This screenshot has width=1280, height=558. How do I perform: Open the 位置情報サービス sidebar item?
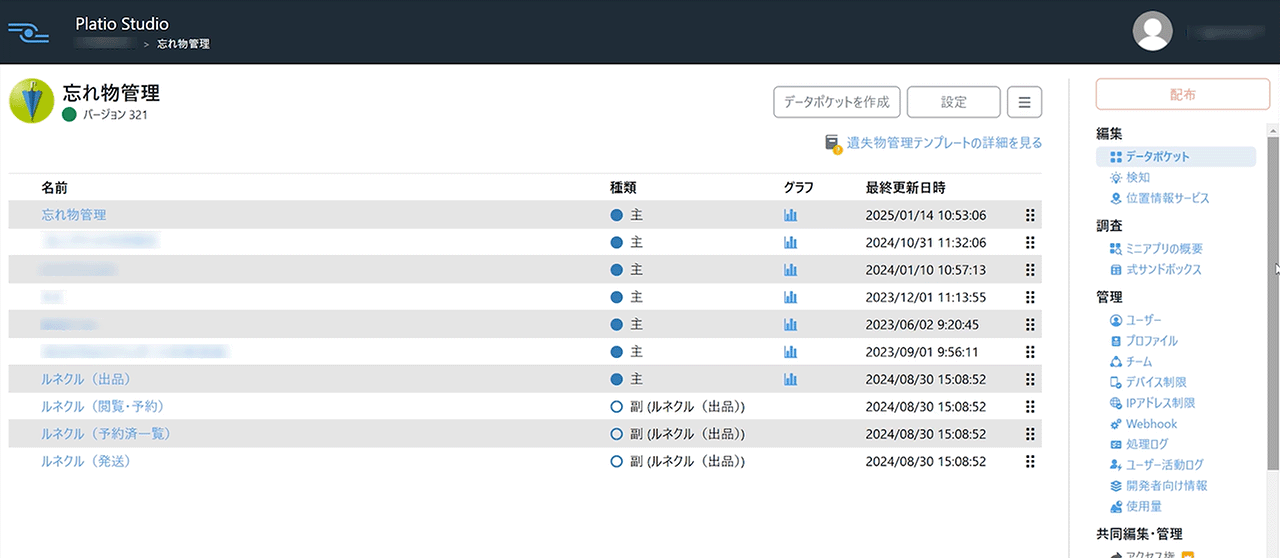(1167, 199)
